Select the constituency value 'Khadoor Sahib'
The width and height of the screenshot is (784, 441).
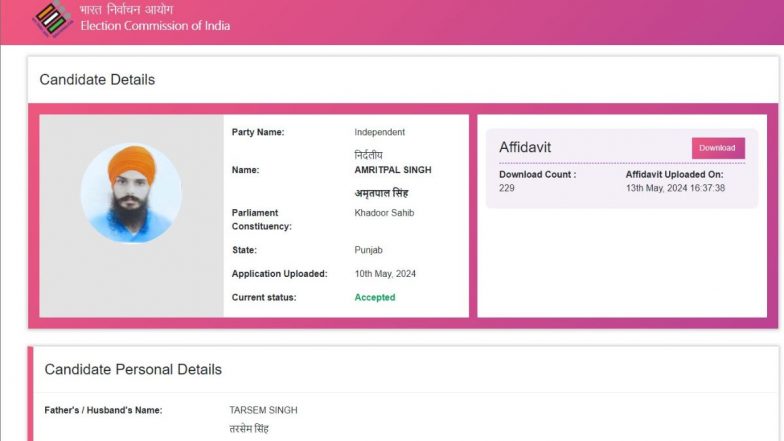[384, 212]
